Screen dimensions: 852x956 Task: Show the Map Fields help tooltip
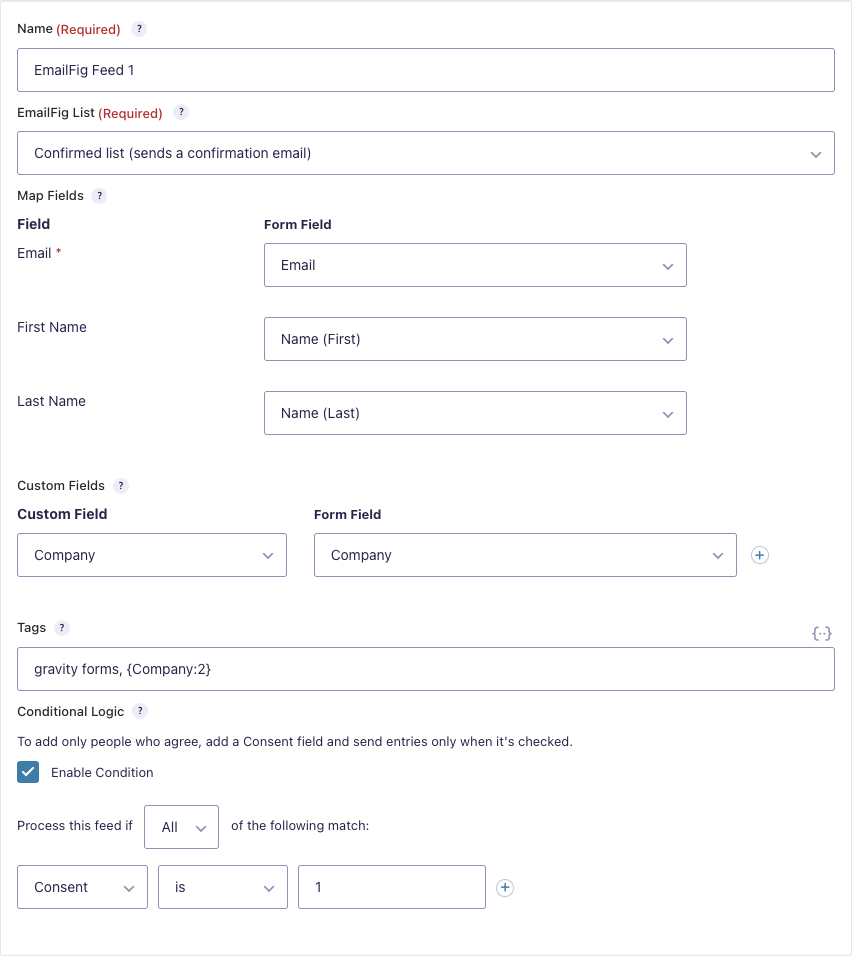click(x=99, y=196)
